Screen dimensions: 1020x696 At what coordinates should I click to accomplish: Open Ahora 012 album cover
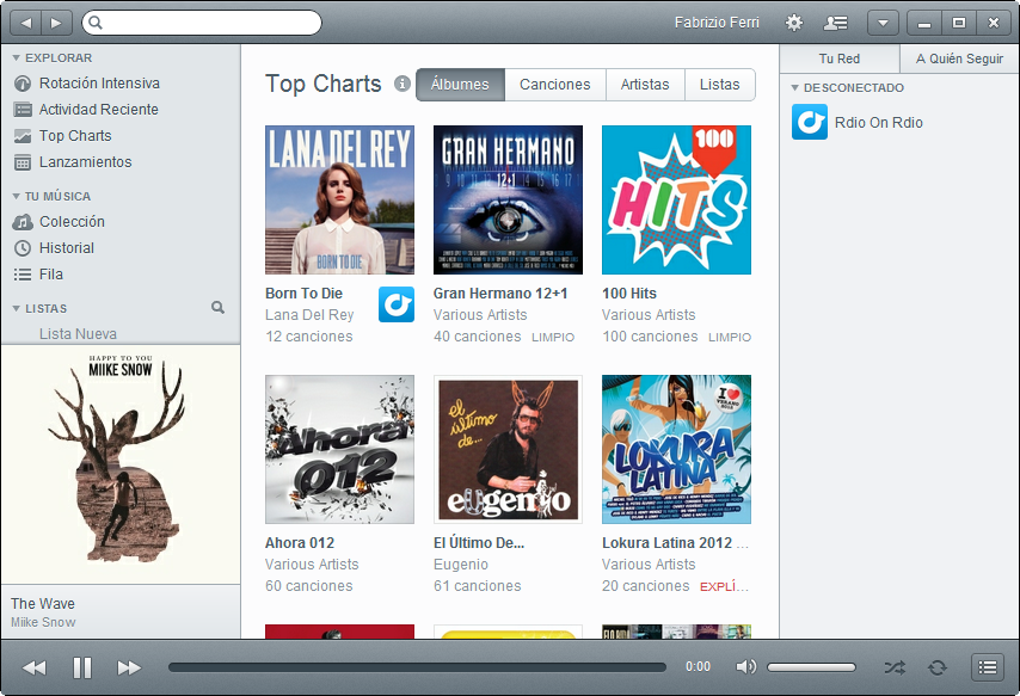click(x=340, y=449)
